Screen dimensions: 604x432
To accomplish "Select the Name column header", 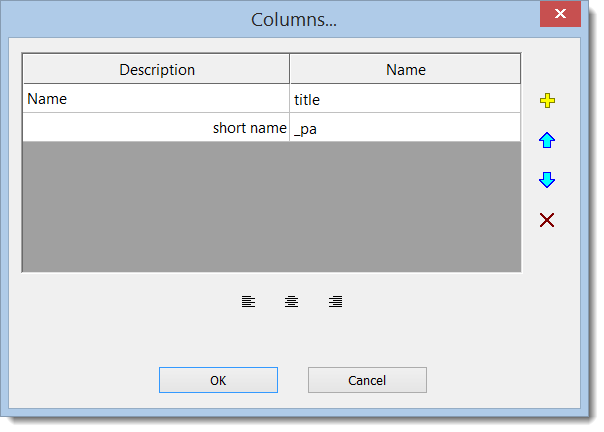I will point(405,69).
